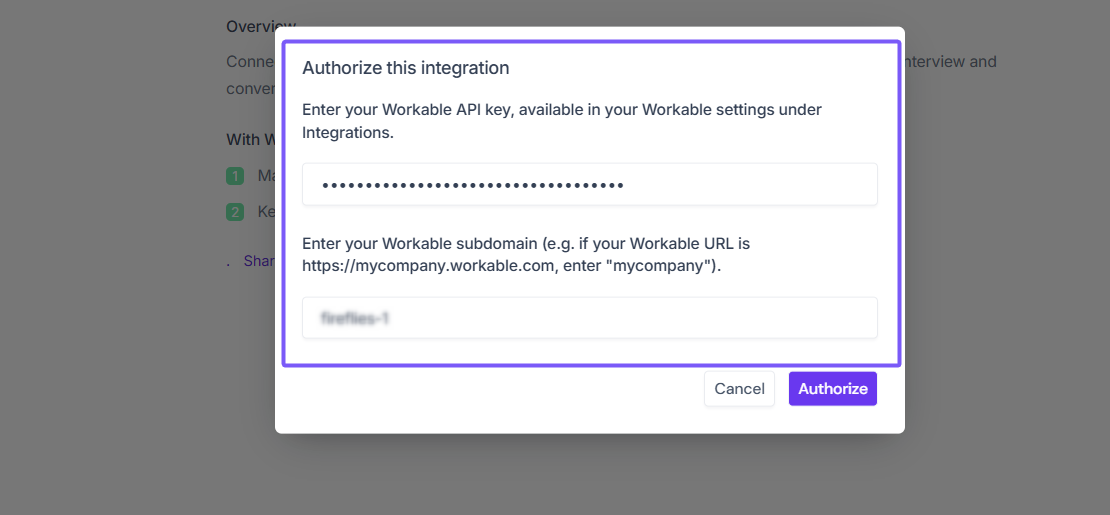Focus the Workable API key field
Image resolution: width=1110 pixels, height=515 pixels.
[590, 185]
